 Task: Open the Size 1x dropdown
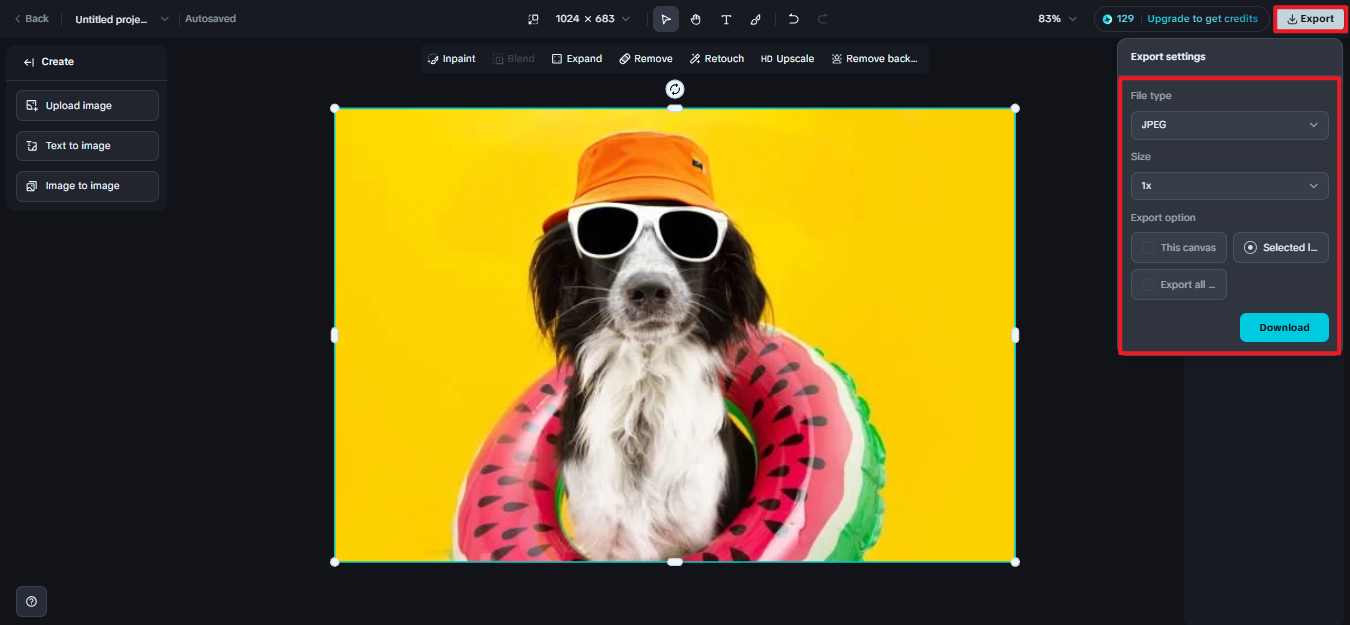click(x=1229, y=186)
